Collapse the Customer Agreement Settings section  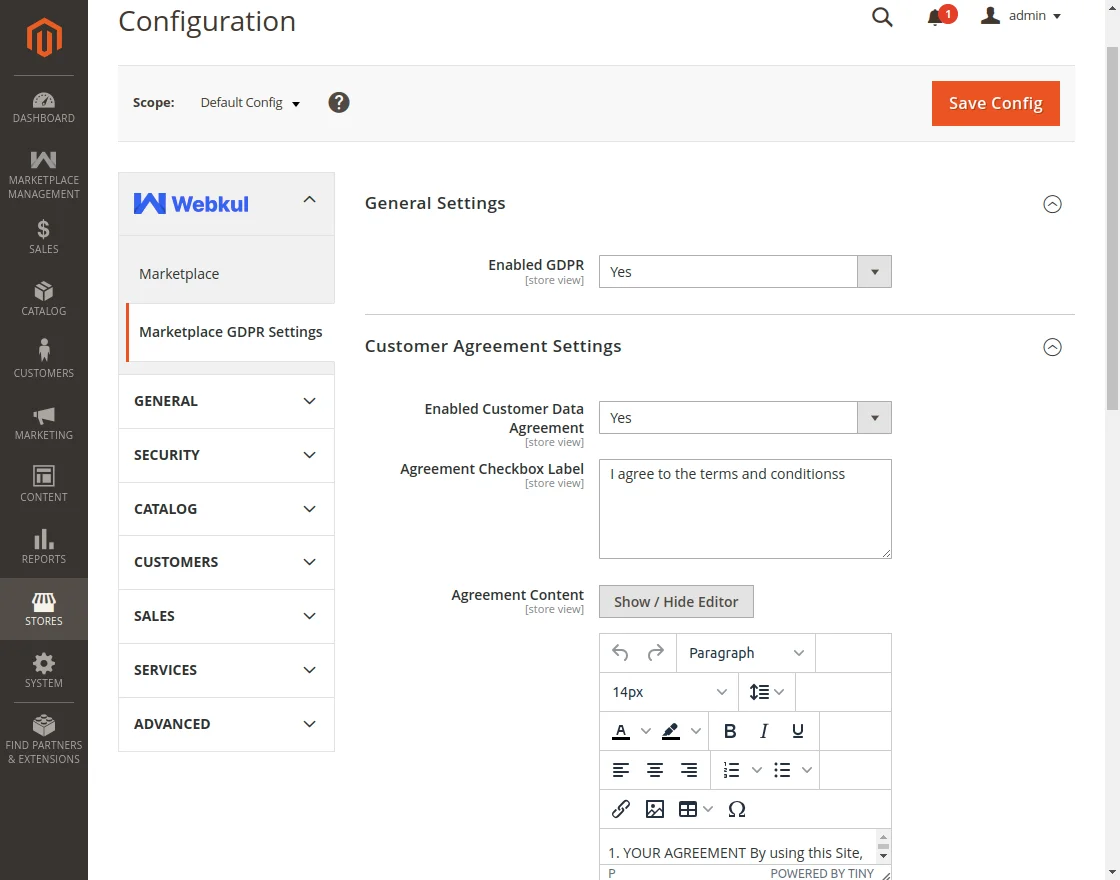tap(1052, 347)
